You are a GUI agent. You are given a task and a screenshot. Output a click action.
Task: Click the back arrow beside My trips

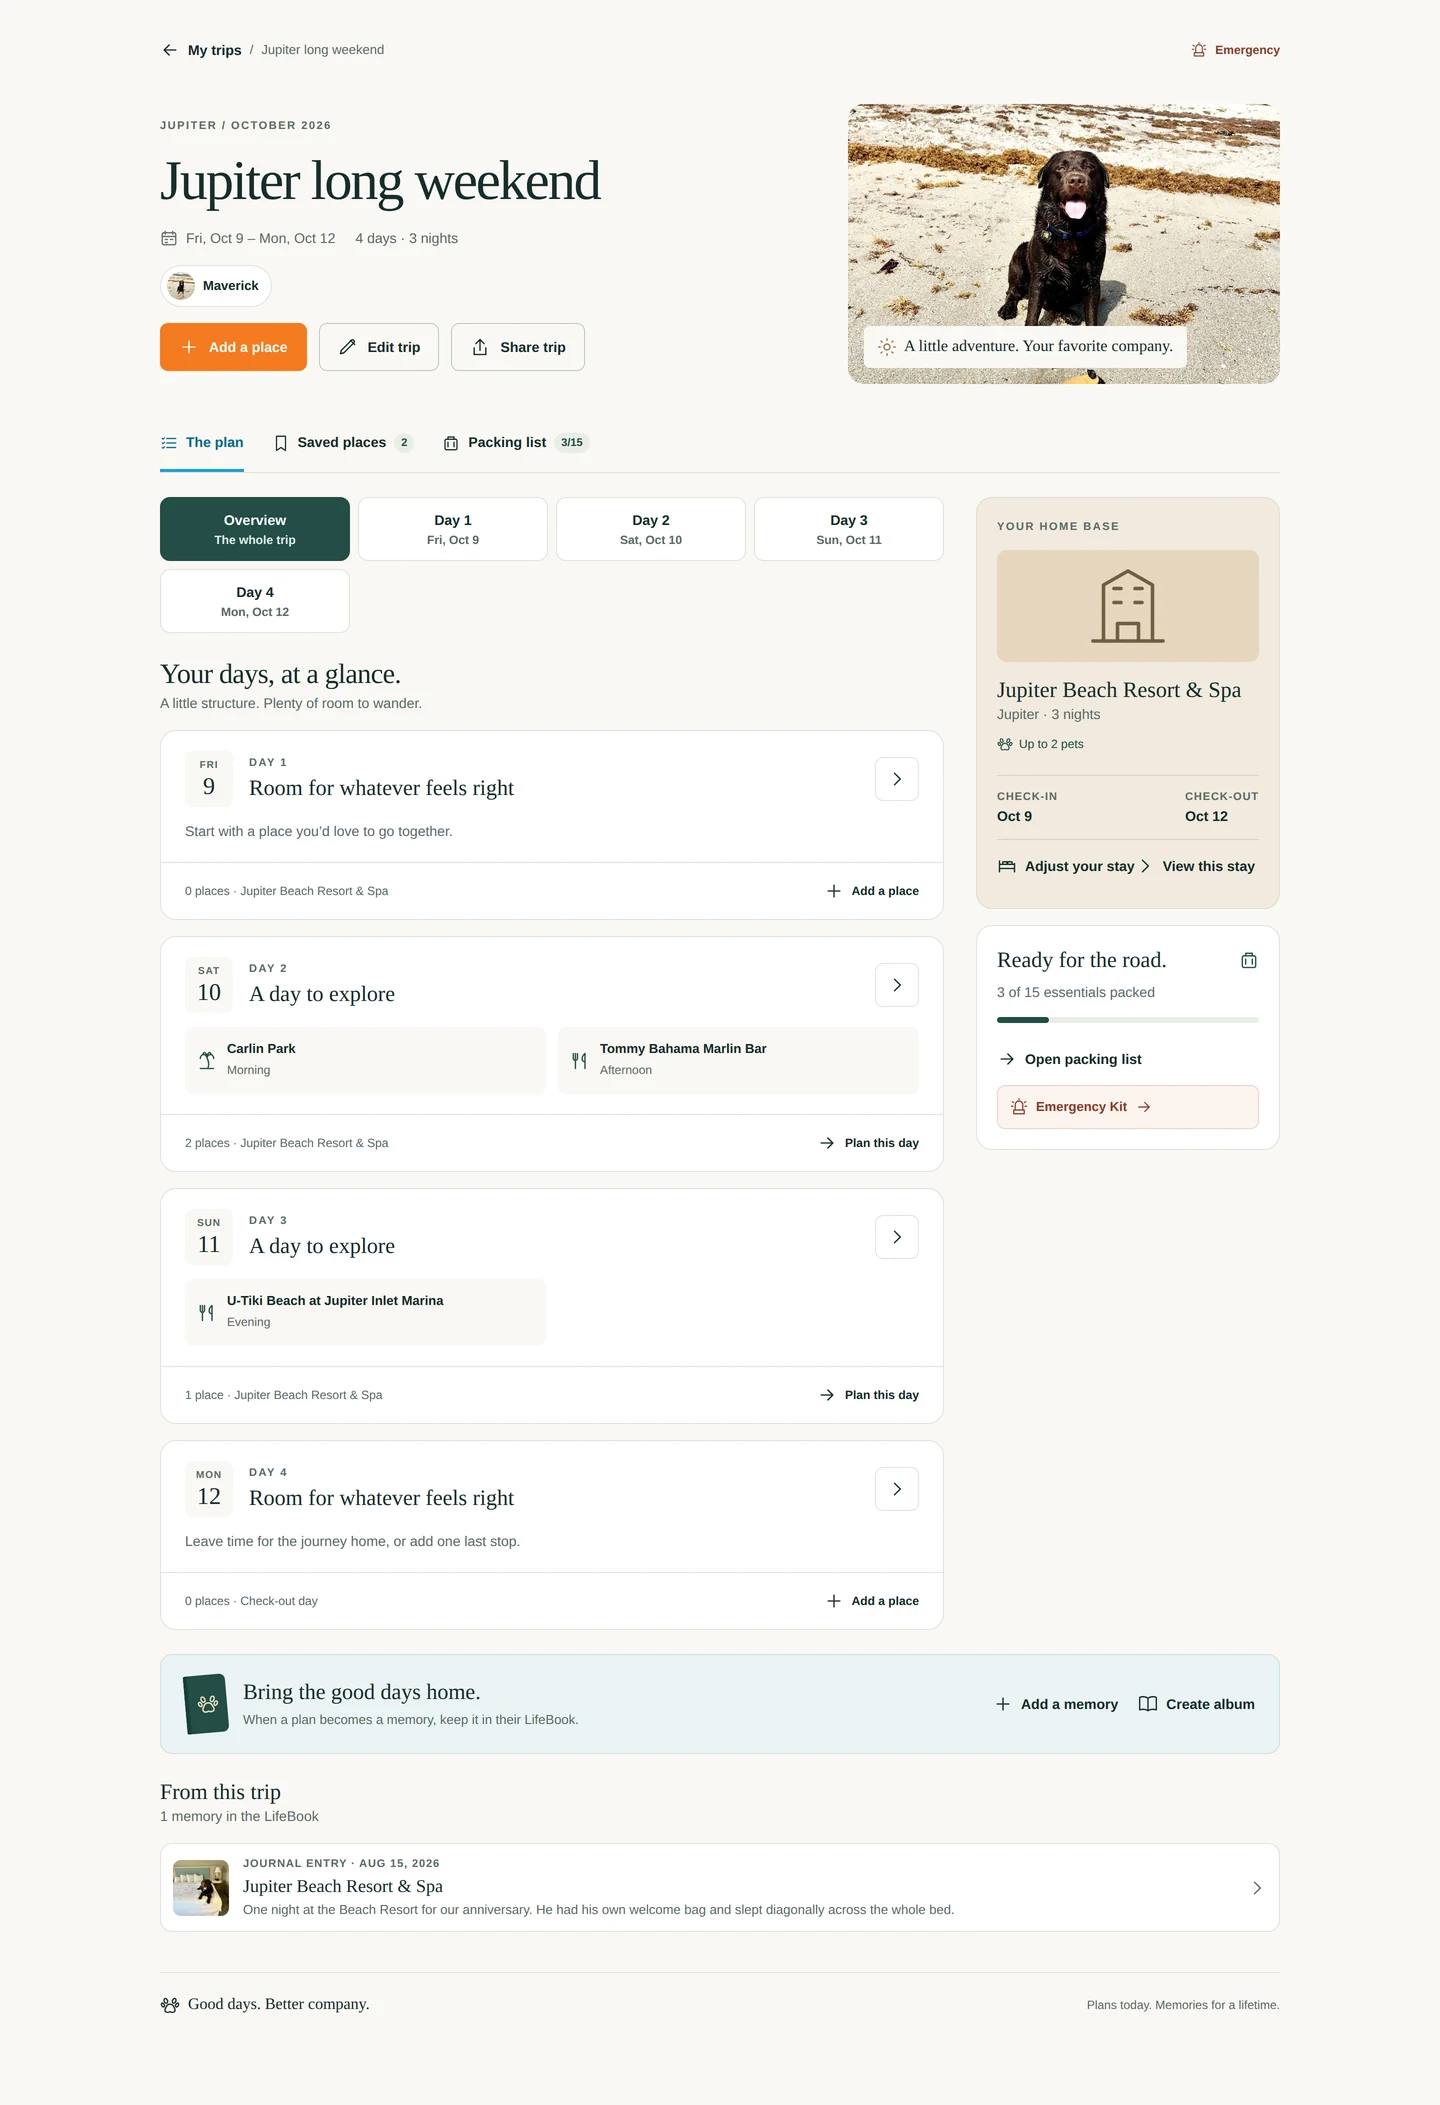click(x=169, y=50)
